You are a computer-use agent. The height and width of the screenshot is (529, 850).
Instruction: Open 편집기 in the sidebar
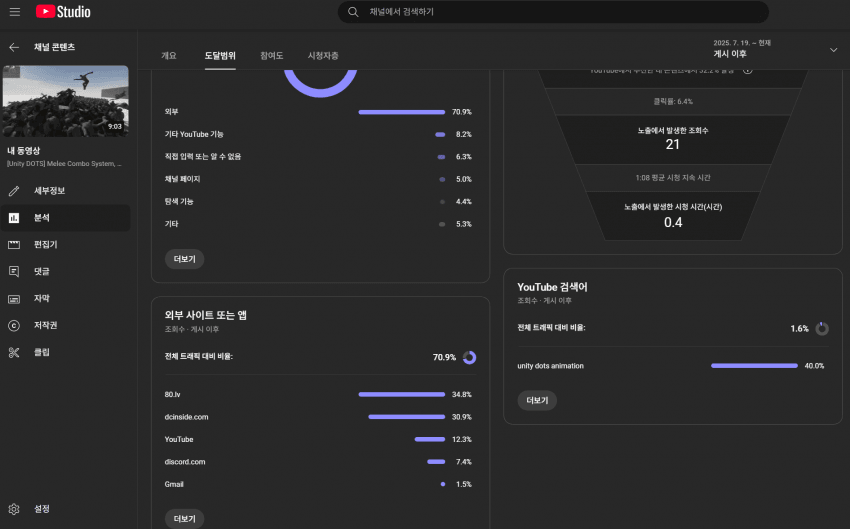click(x=66, y=244)
